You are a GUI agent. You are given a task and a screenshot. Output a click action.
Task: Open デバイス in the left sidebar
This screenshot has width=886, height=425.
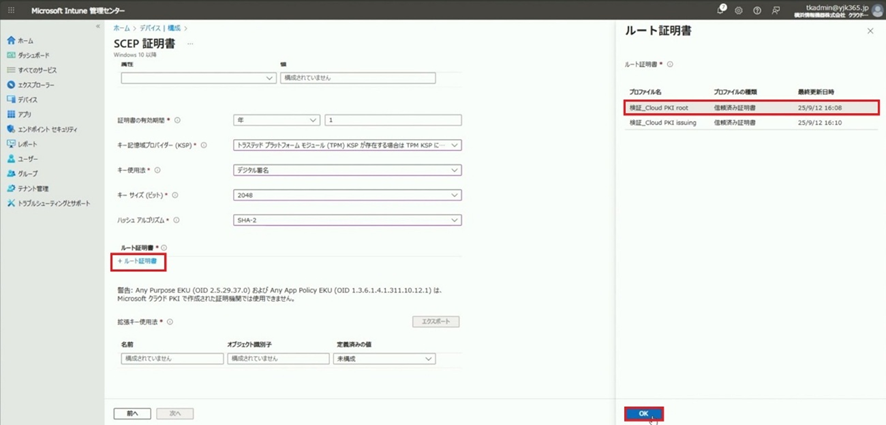tap(27, 100)
